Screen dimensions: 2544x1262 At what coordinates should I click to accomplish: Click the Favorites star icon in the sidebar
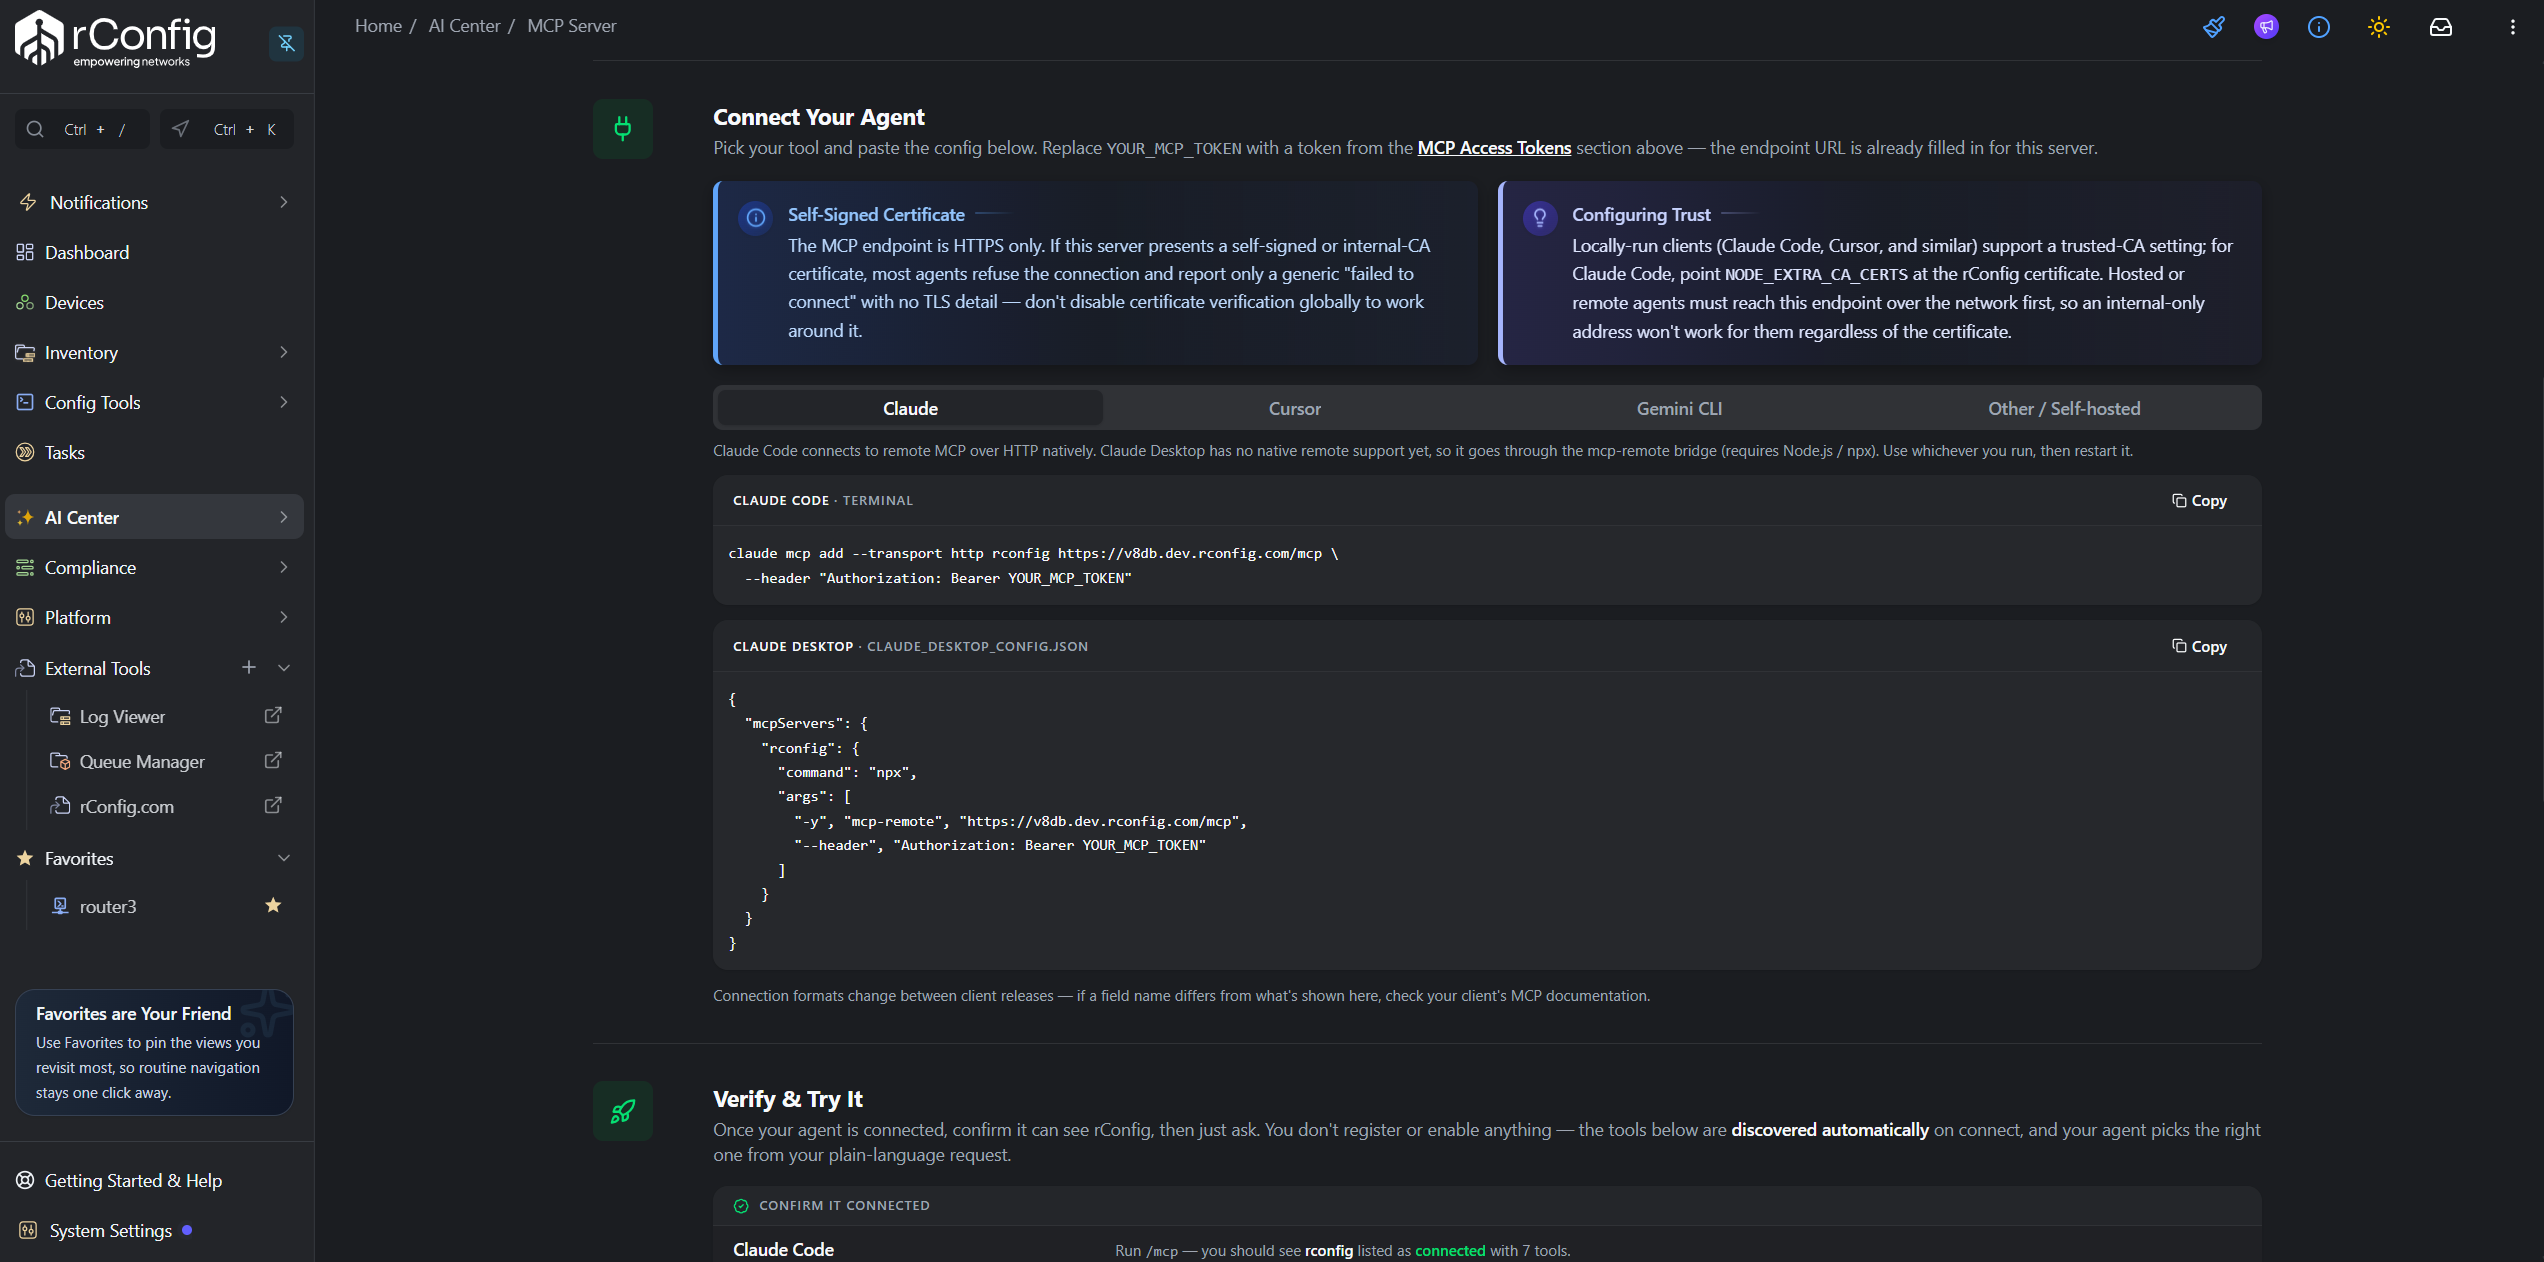25,858
